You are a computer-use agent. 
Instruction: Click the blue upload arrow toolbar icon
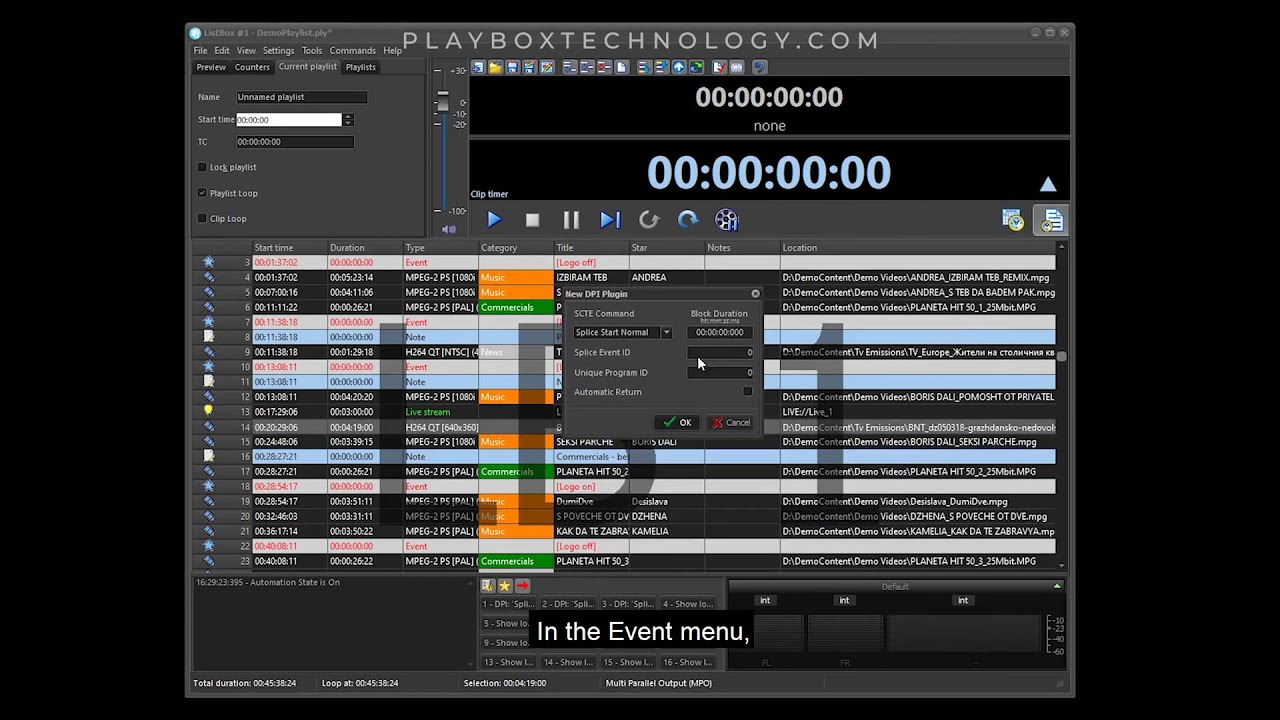pos(679,67)
